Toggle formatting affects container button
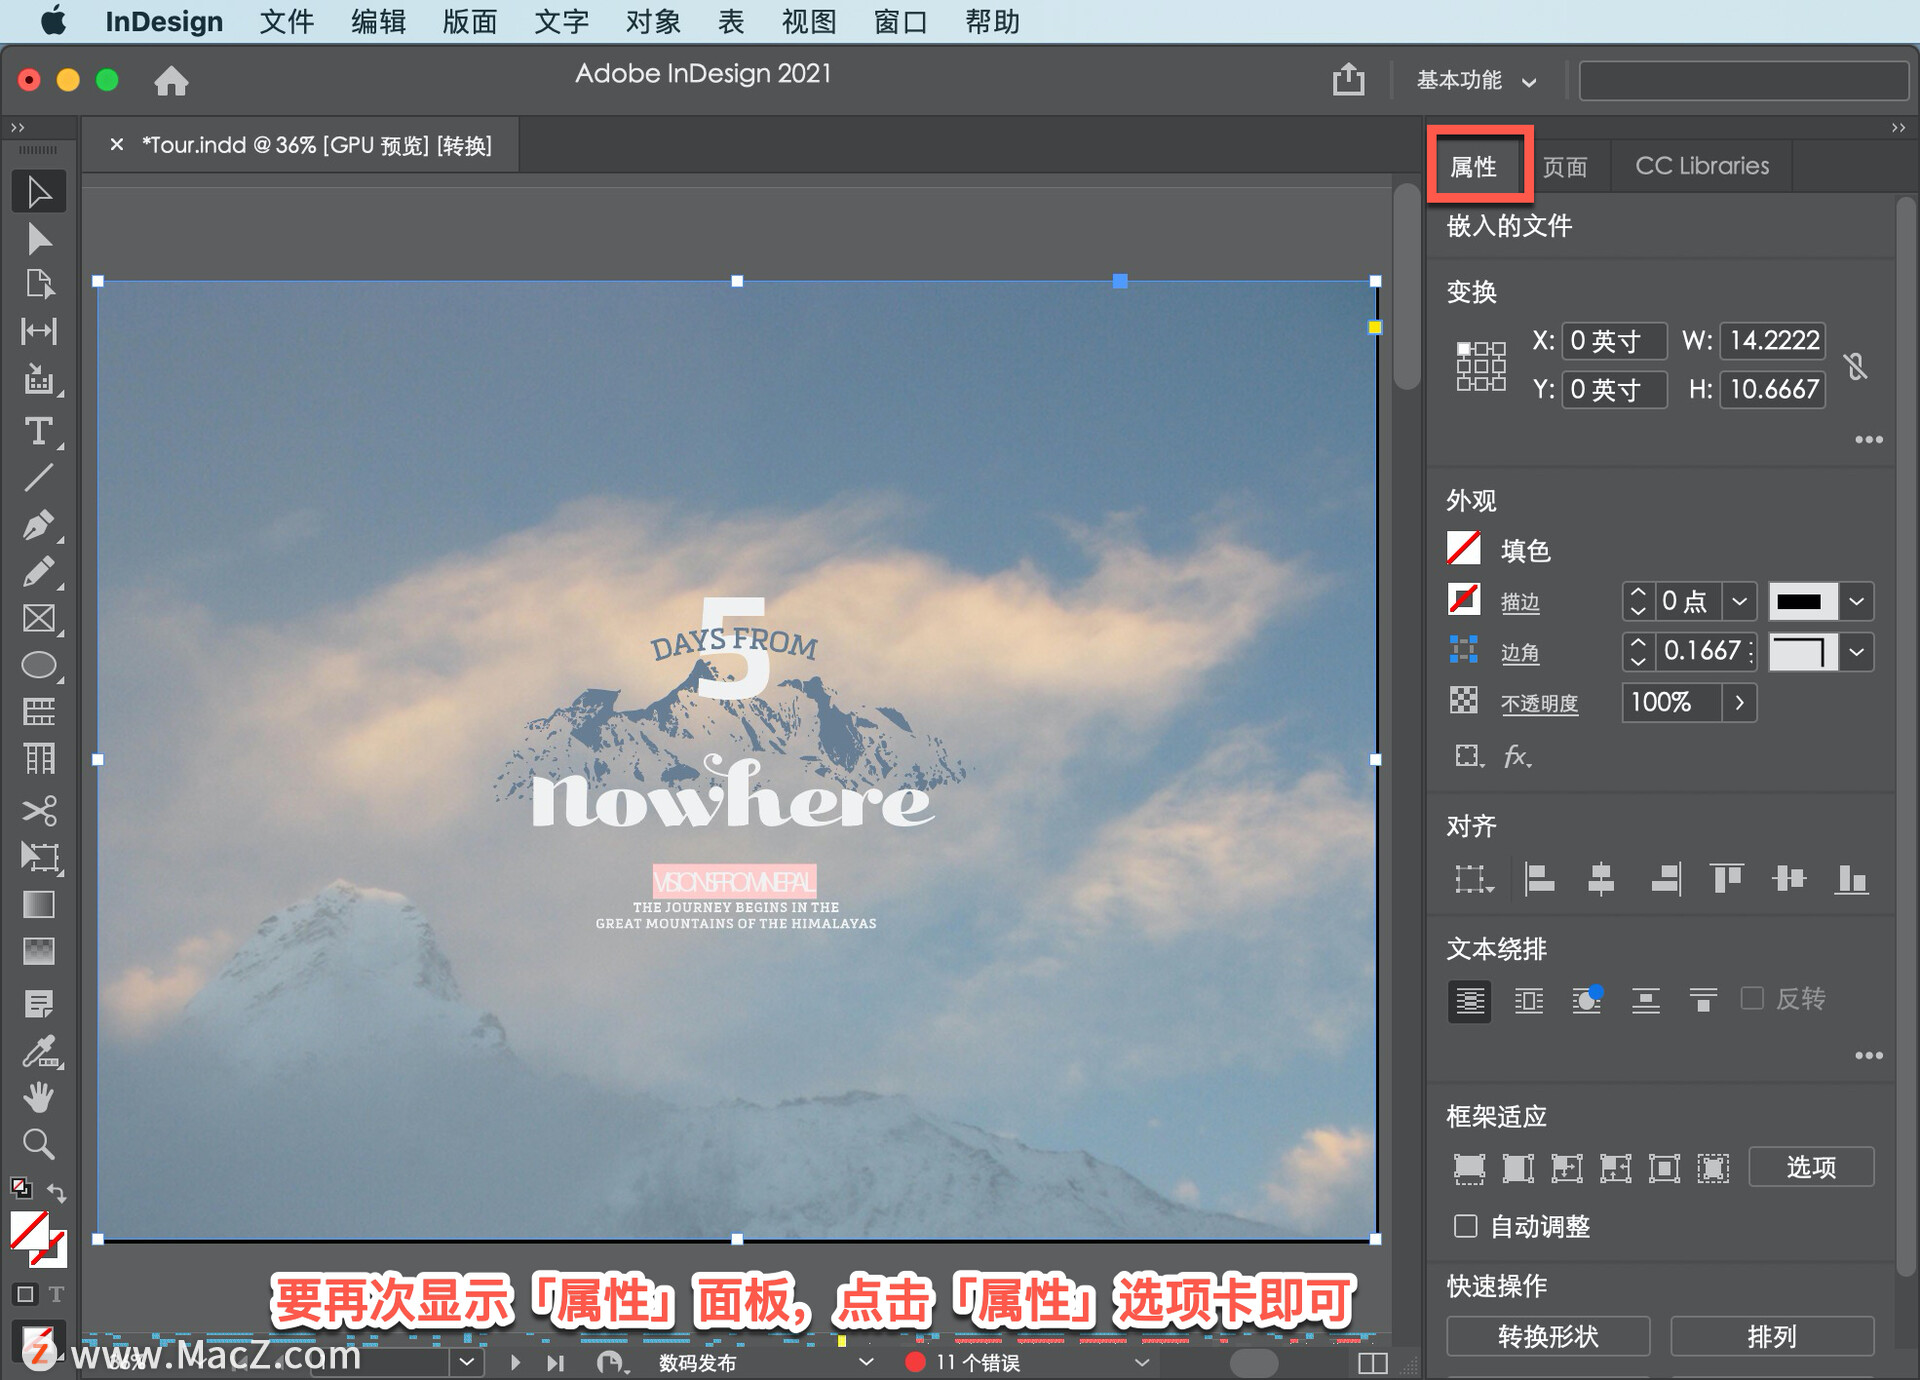Screen dimensions: 1920x1380 pyautogui.click(x=26, y=1294)
